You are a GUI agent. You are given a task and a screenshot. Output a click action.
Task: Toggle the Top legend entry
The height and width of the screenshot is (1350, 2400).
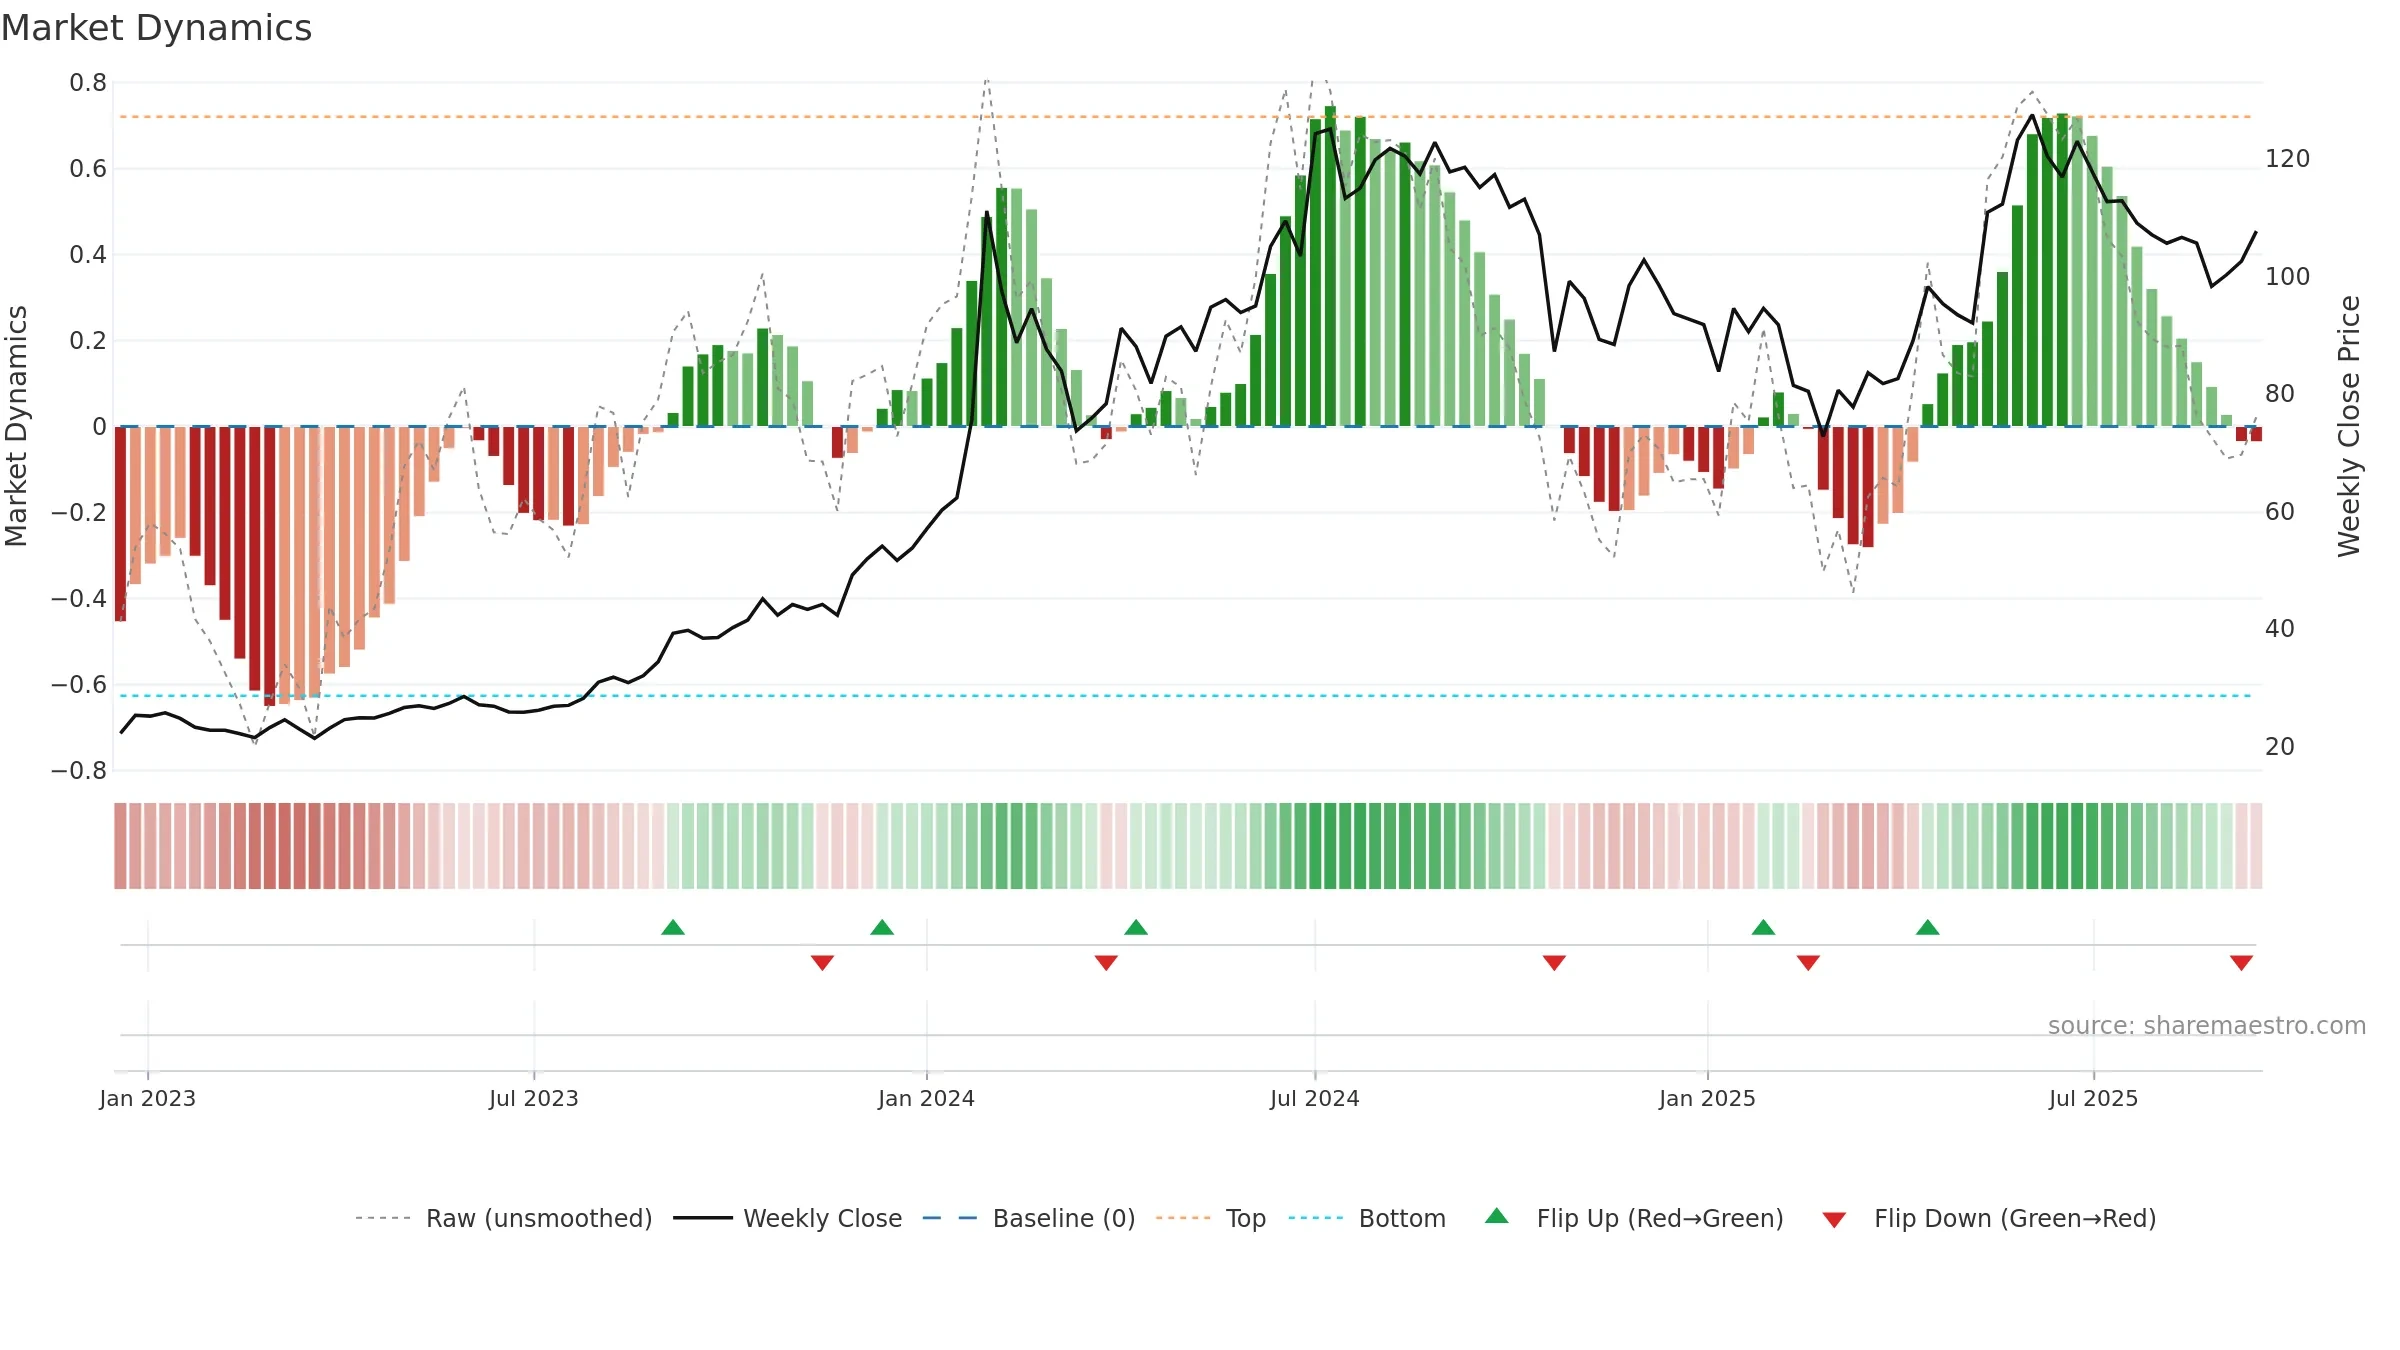pos(1211,1218)
